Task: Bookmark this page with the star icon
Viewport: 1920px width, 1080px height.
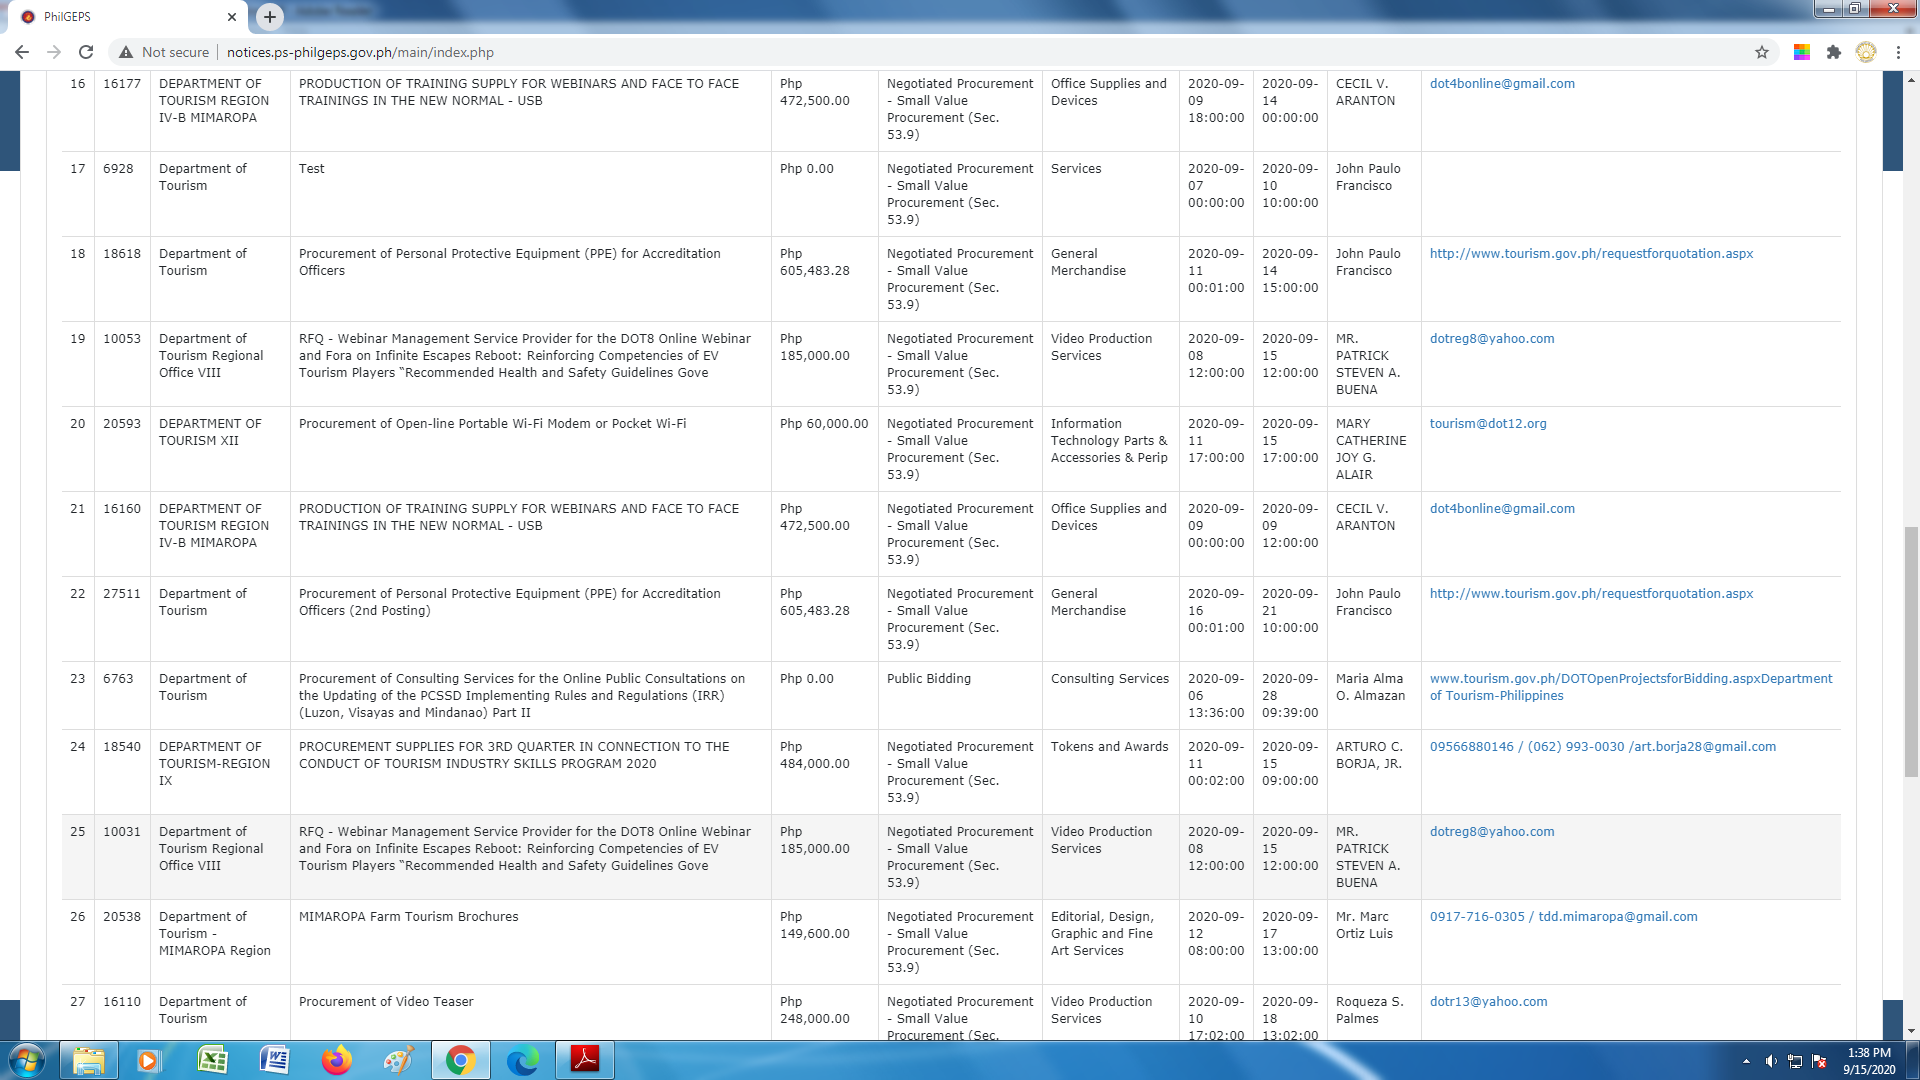Action: [x=1762, y=52]
